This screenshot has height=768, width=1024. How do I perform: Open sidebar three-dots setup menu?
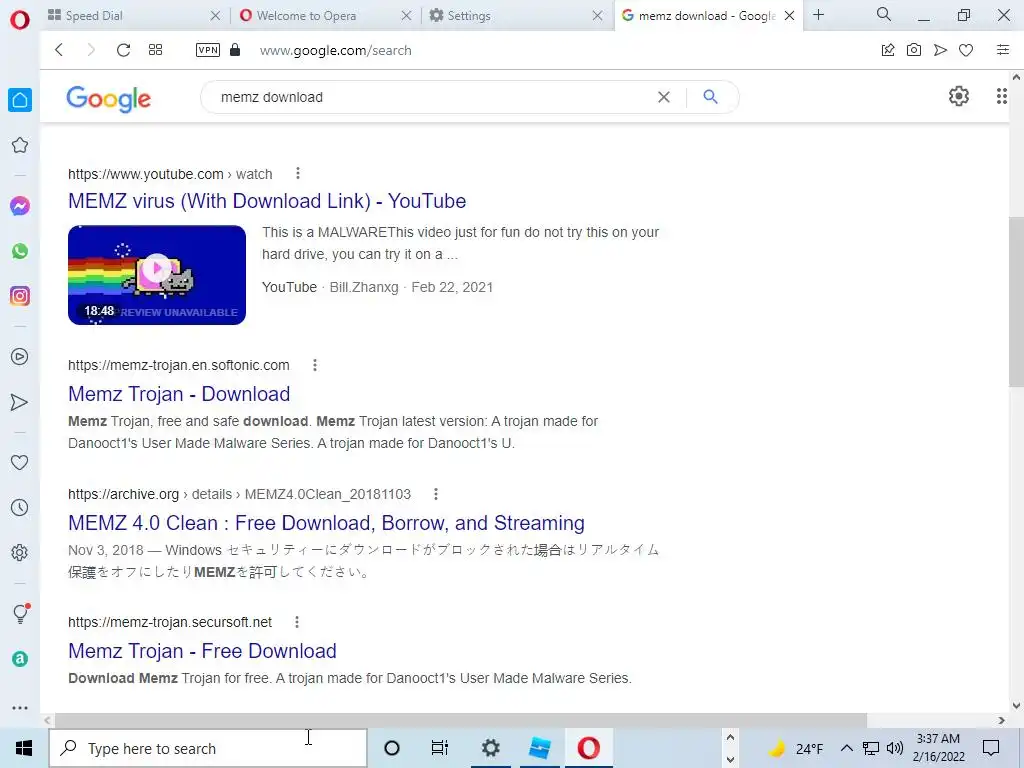[20, 708]
